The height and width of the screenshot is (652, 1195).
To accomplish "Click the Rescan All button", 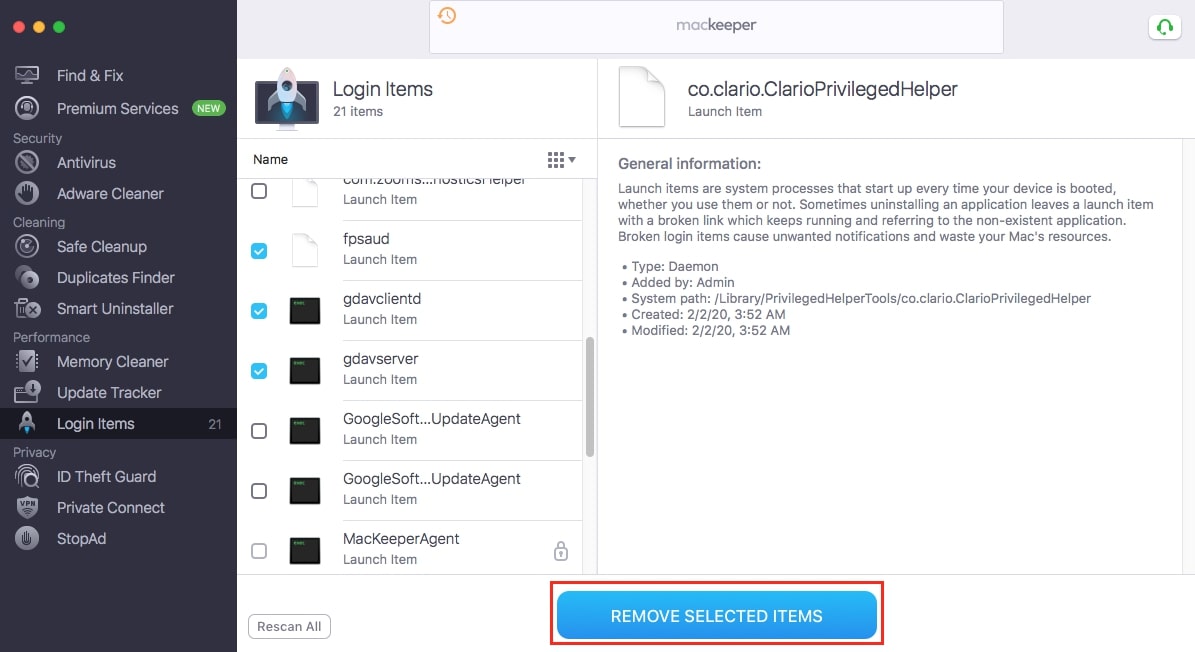I will [x=289, y=626].
